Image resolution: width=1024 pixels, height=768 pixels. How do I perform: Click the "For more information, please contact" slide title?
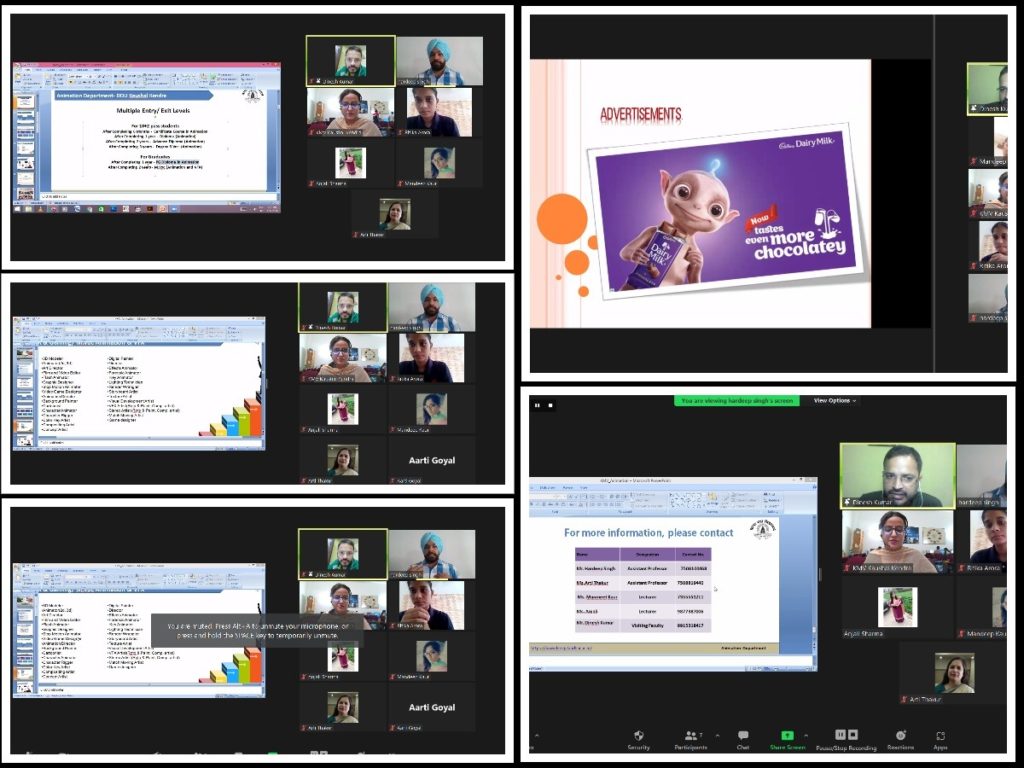pyautogui.click(x=648, y=533)
